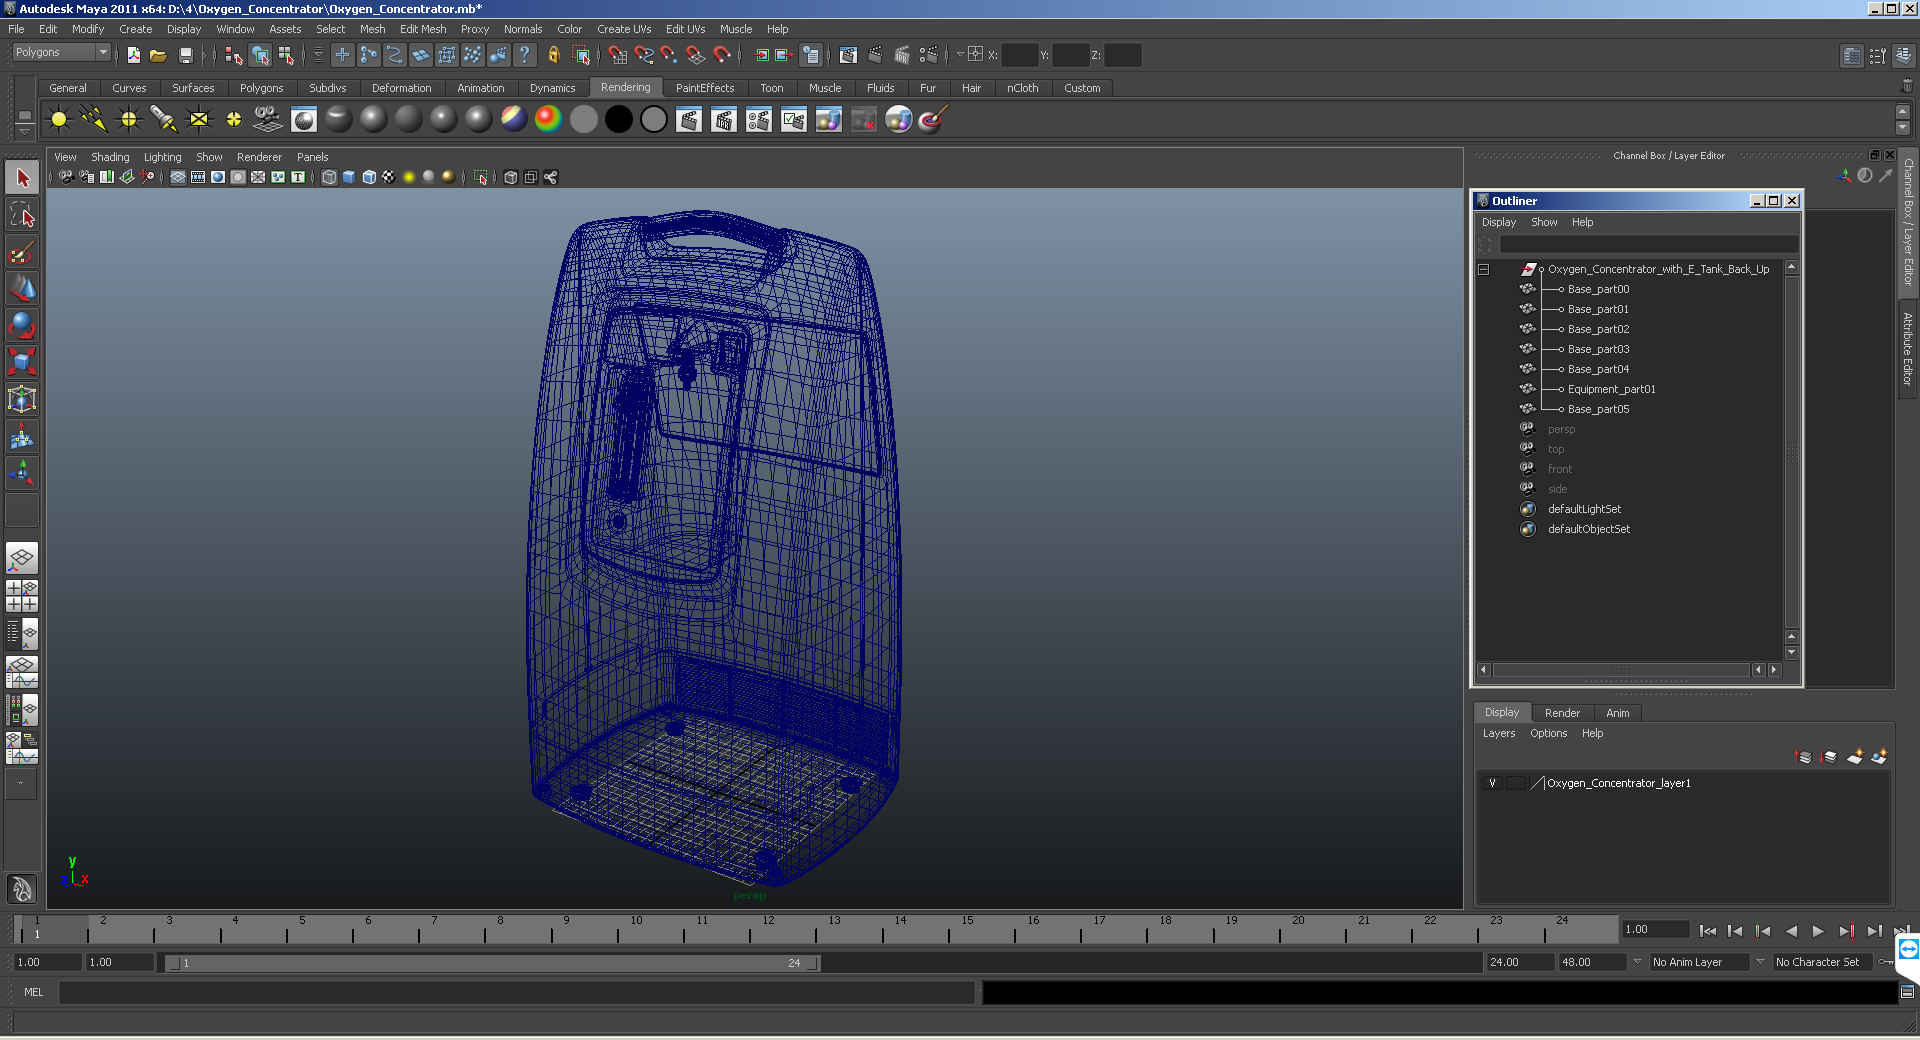Open Outliner Show menu
Screen dimensions: 1920x1040
click(x=1544, y=222)
